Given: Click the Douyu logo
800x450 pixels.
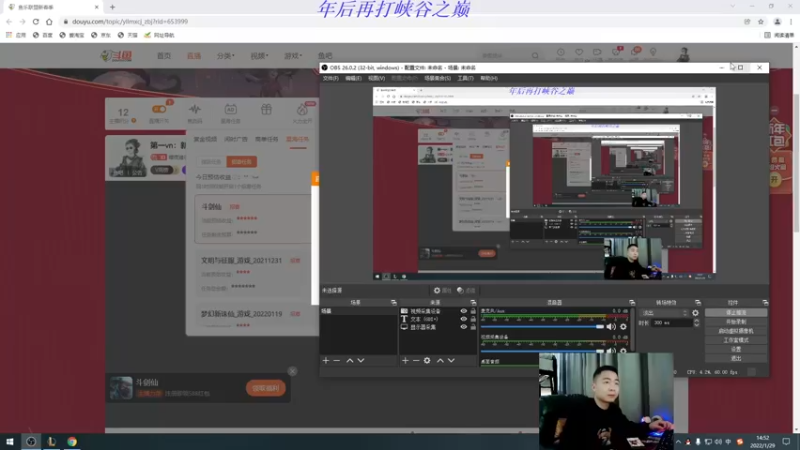Looking at the screenshot, I should point(116,56).
